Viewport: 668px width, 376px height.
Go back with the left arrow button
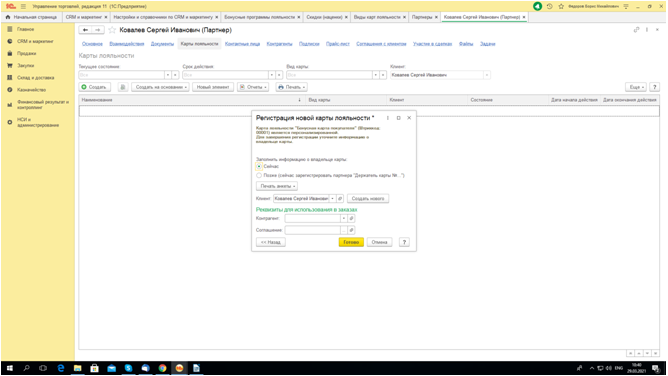coord(86,30)
